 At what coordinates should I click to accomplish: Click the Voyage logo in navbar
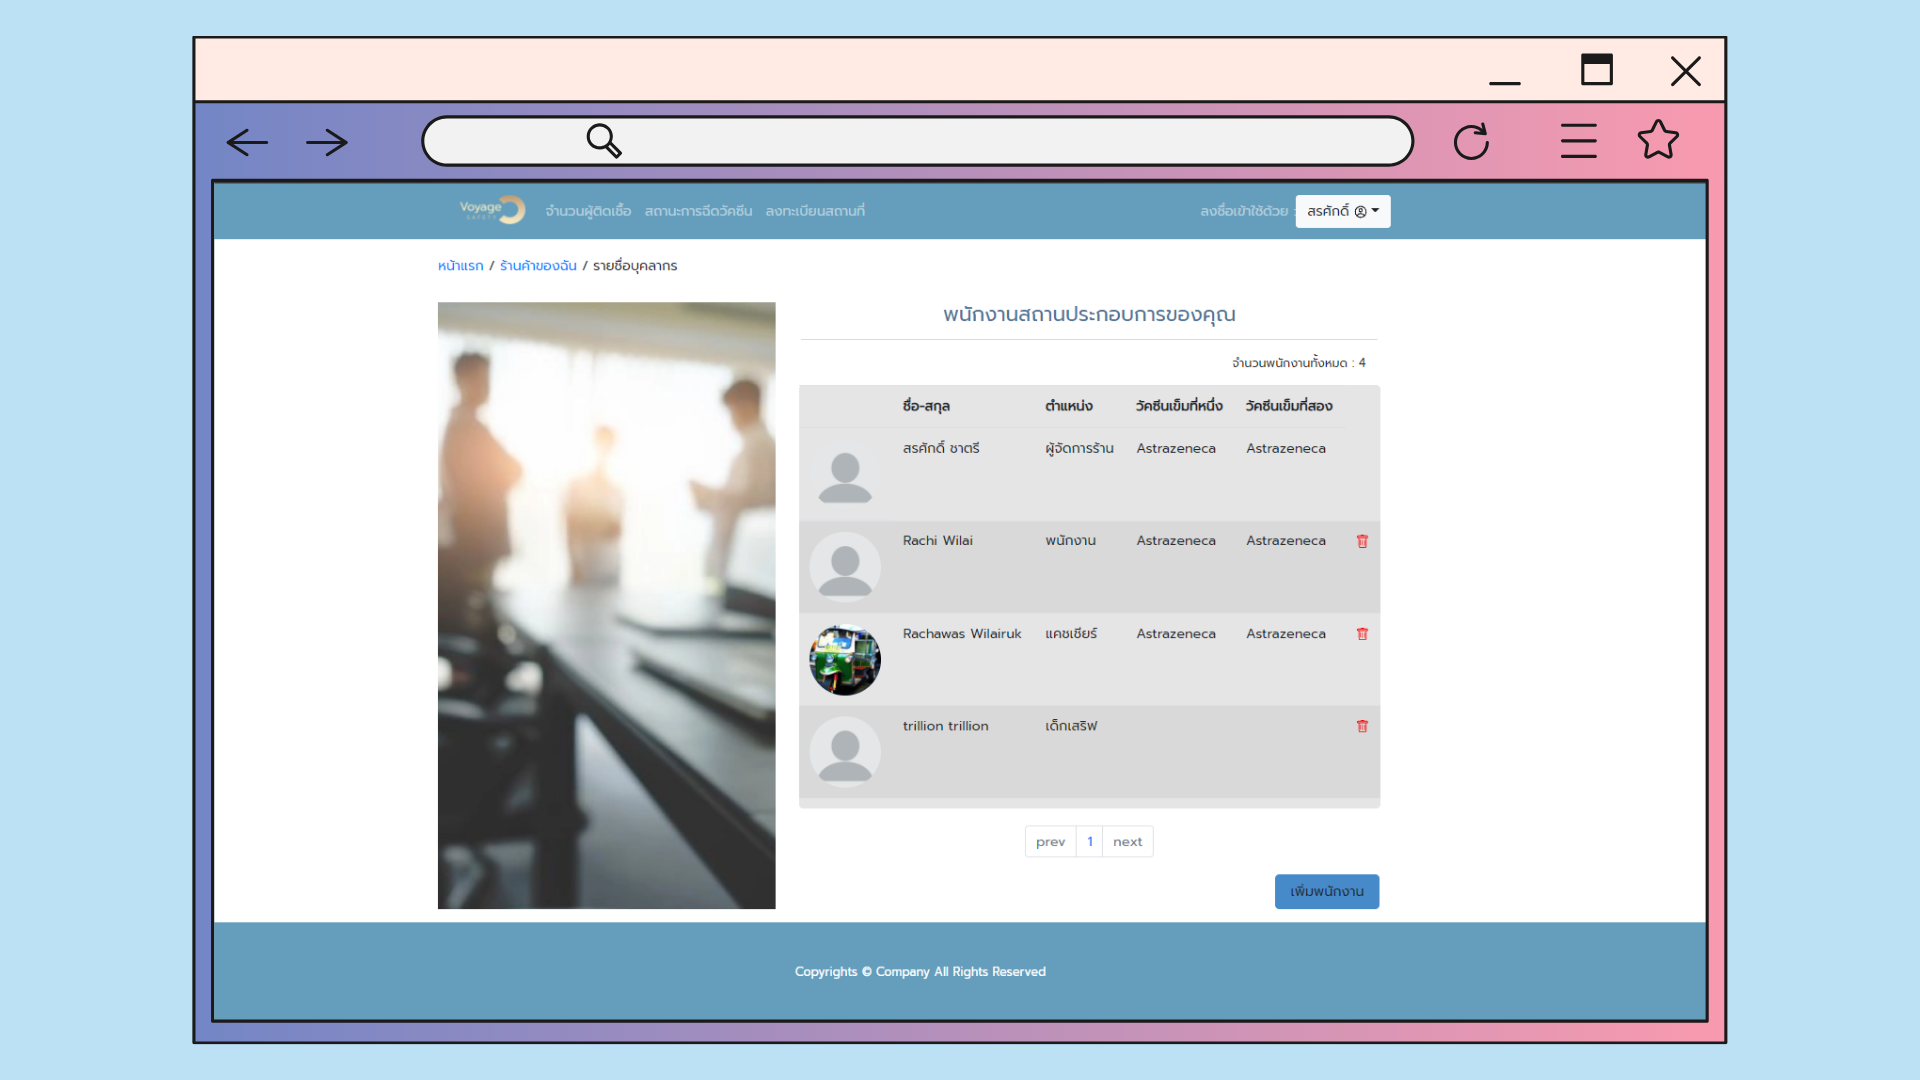click(492, 210)
